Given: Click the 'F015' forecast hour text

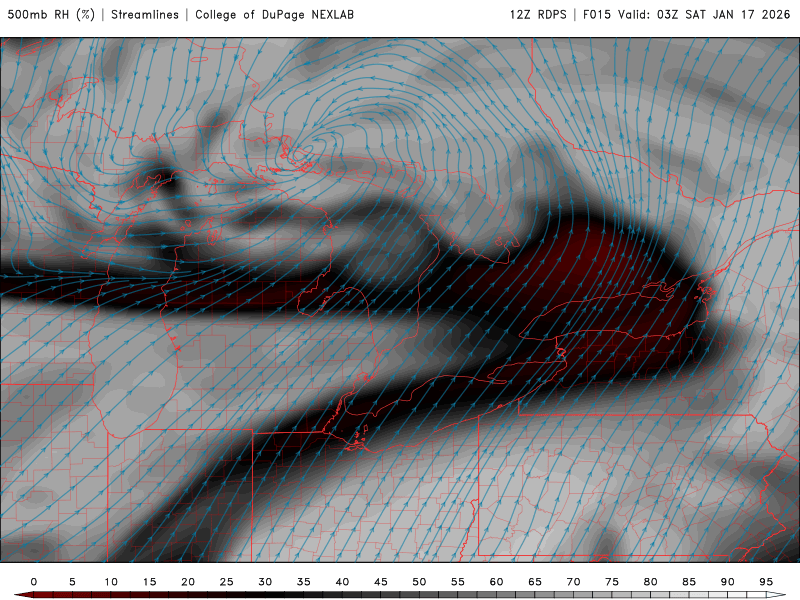Looking at the screenshot, I should pos(597,15).
